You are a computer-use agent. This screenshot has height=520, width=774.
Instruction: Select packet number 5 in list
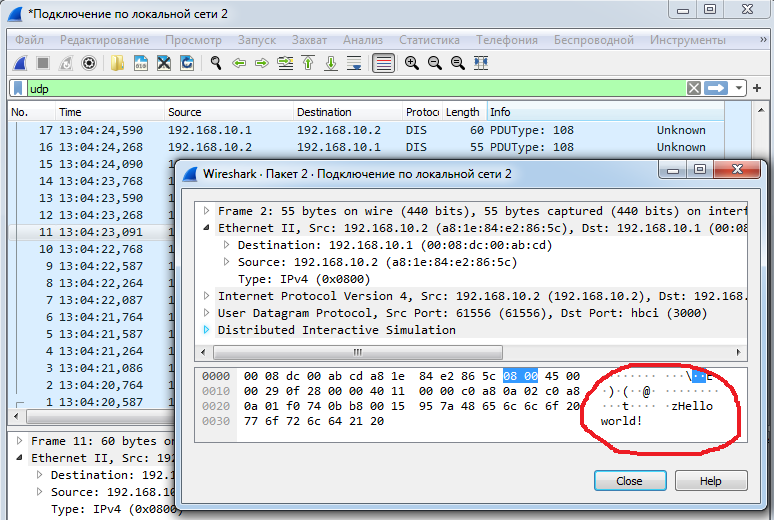coord(91,334)
